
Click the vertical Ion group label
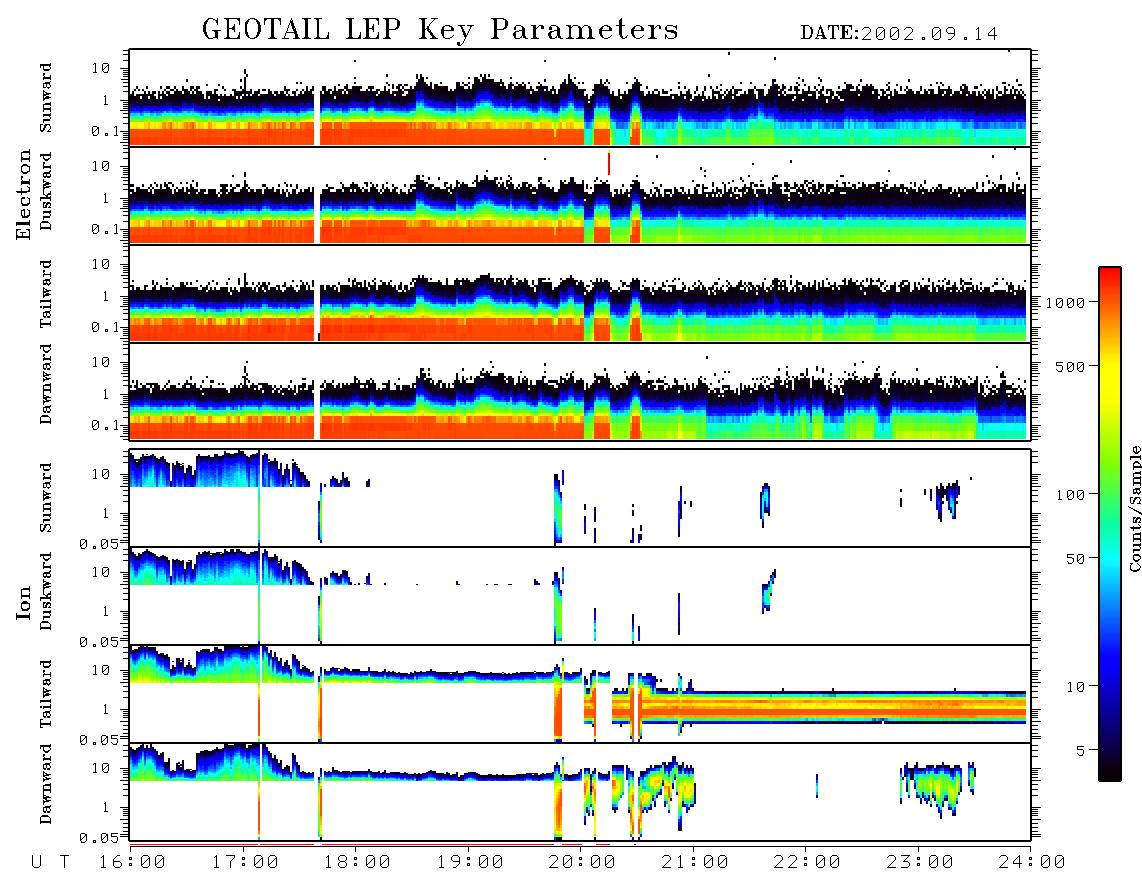[24, 603]
